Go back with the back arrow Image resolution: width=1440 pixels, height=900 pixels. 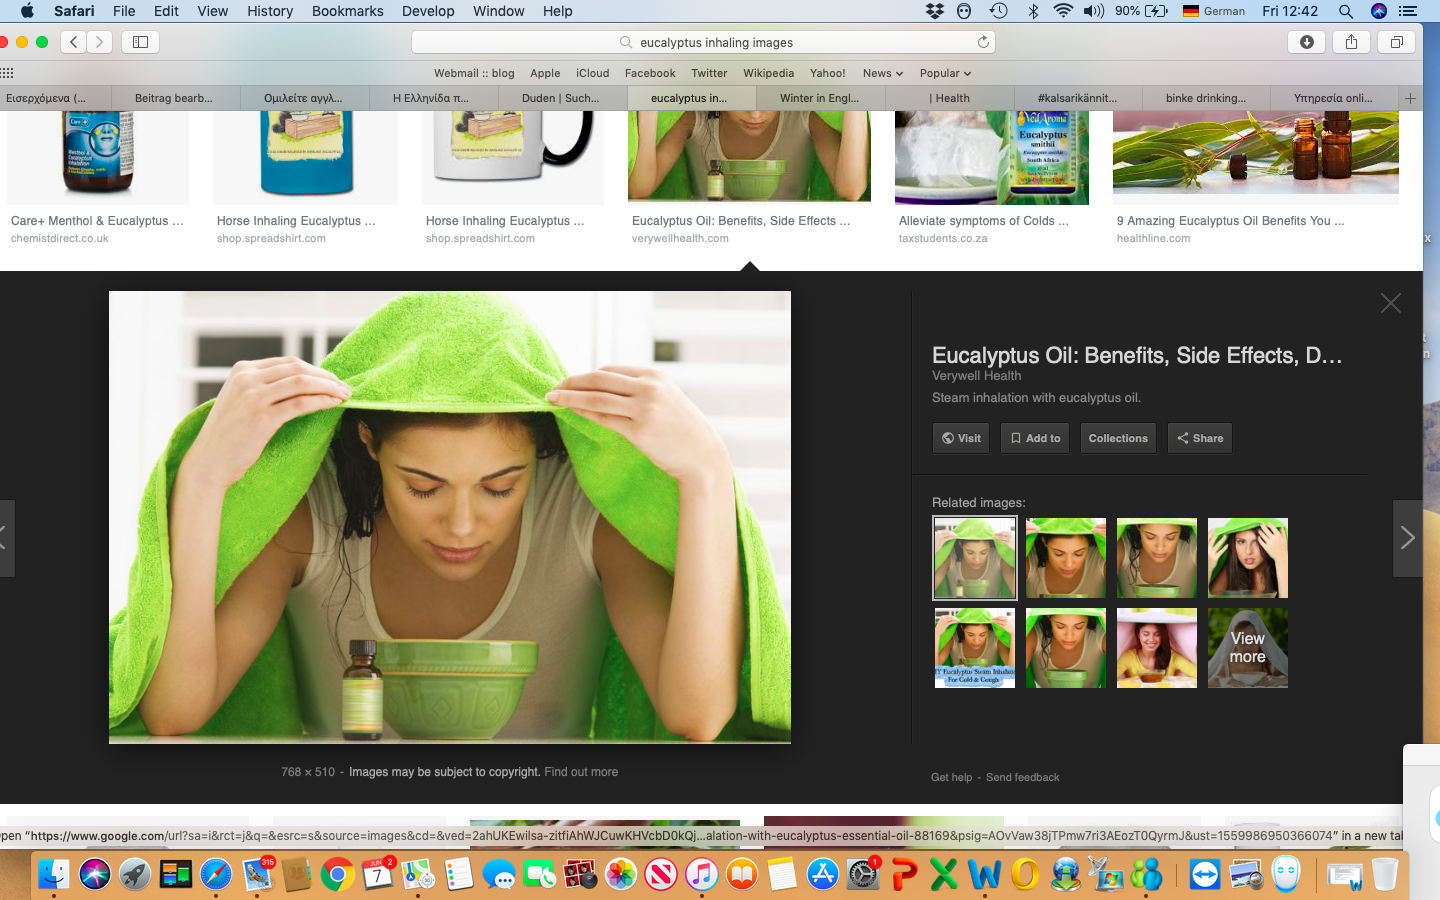74,42
